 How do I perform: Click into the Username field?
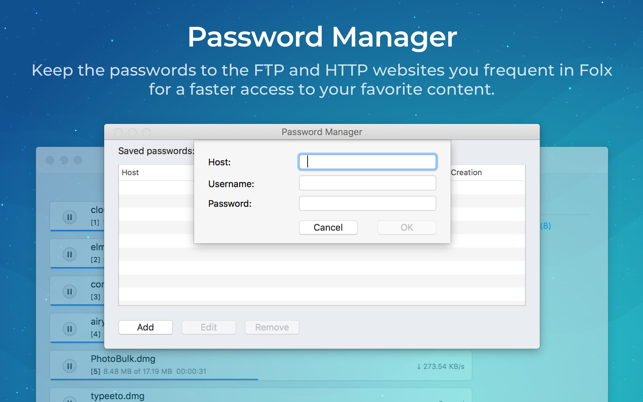pyautogui.click(x=367, y=183)
